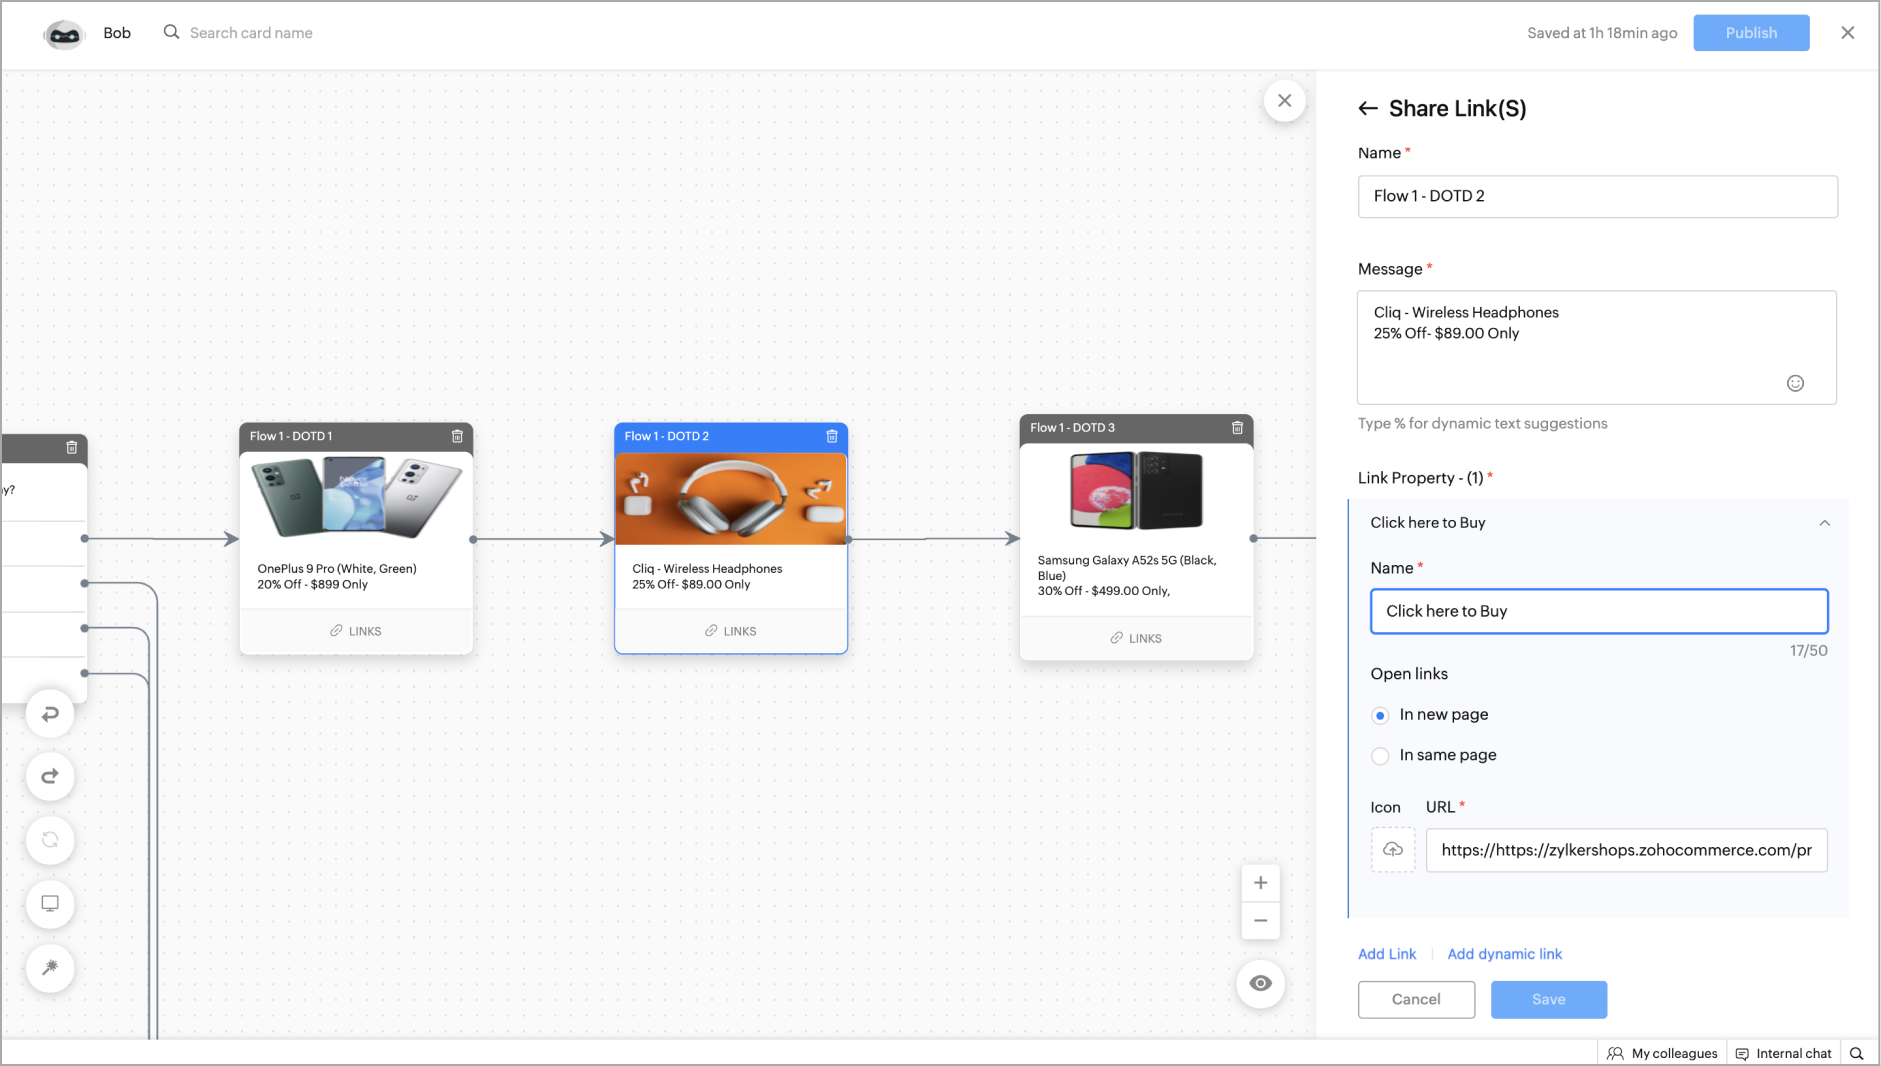1881x1066 pixels.
Task: Open My colleagues in bottom bar
Action: pyautogui.click(x=1662, y=1053)
